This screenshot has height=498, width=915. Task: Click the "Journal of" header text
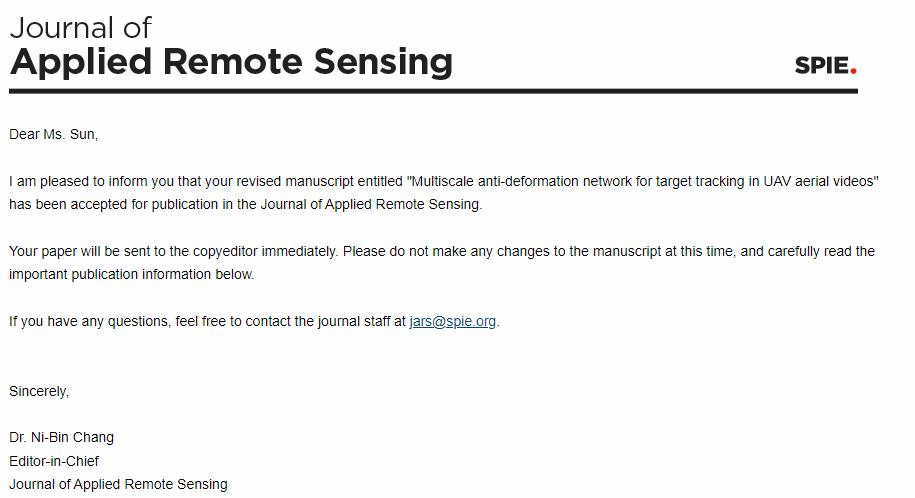pos(80,27)
